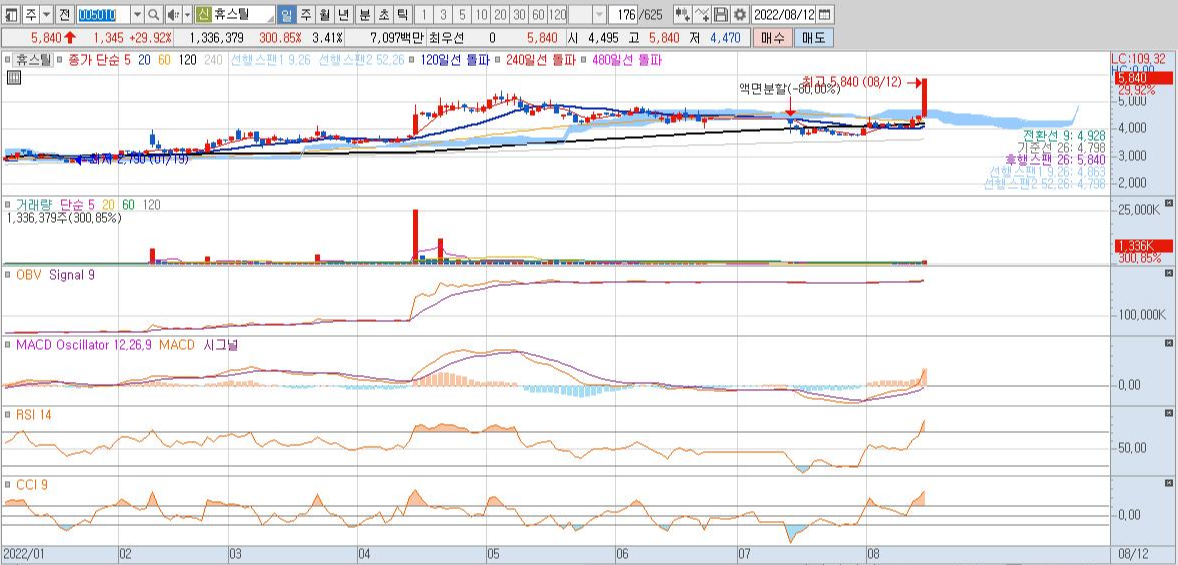Click the 전 button beside the code field
The image size is (1178, 565).
coord(64,14)
